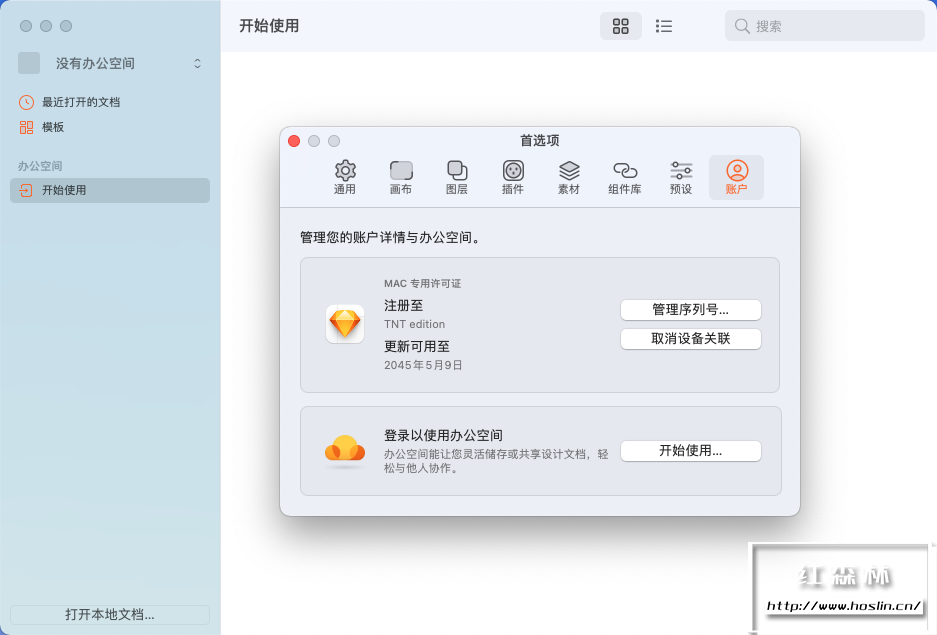Click the 2045年5月9日 update date

click(423, 365)
